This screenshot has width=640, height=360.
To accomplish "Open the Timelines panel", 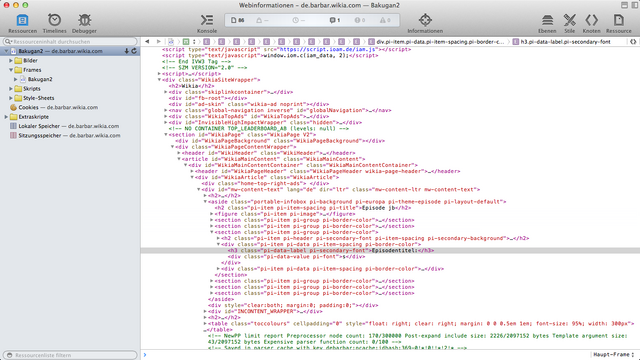I will point(54,23).
